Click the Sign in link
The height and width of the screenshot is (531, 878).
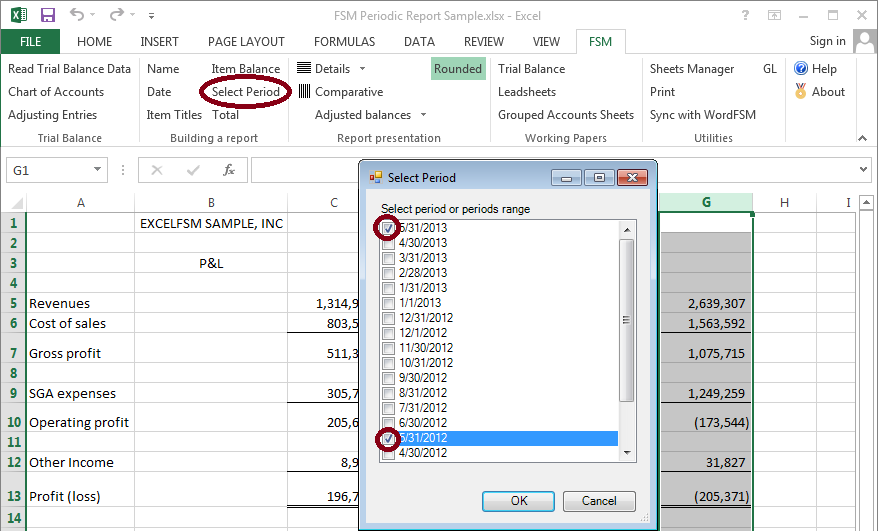(x=828, y=41)
